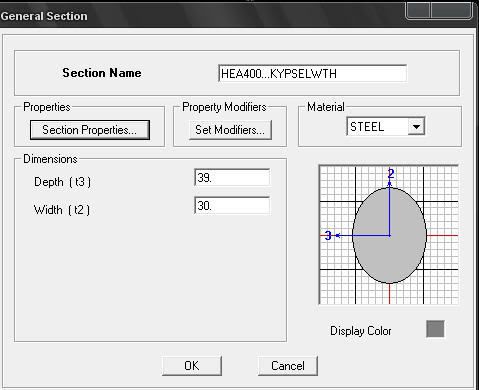Click the Width (t2) value field

tap(232, 205)
